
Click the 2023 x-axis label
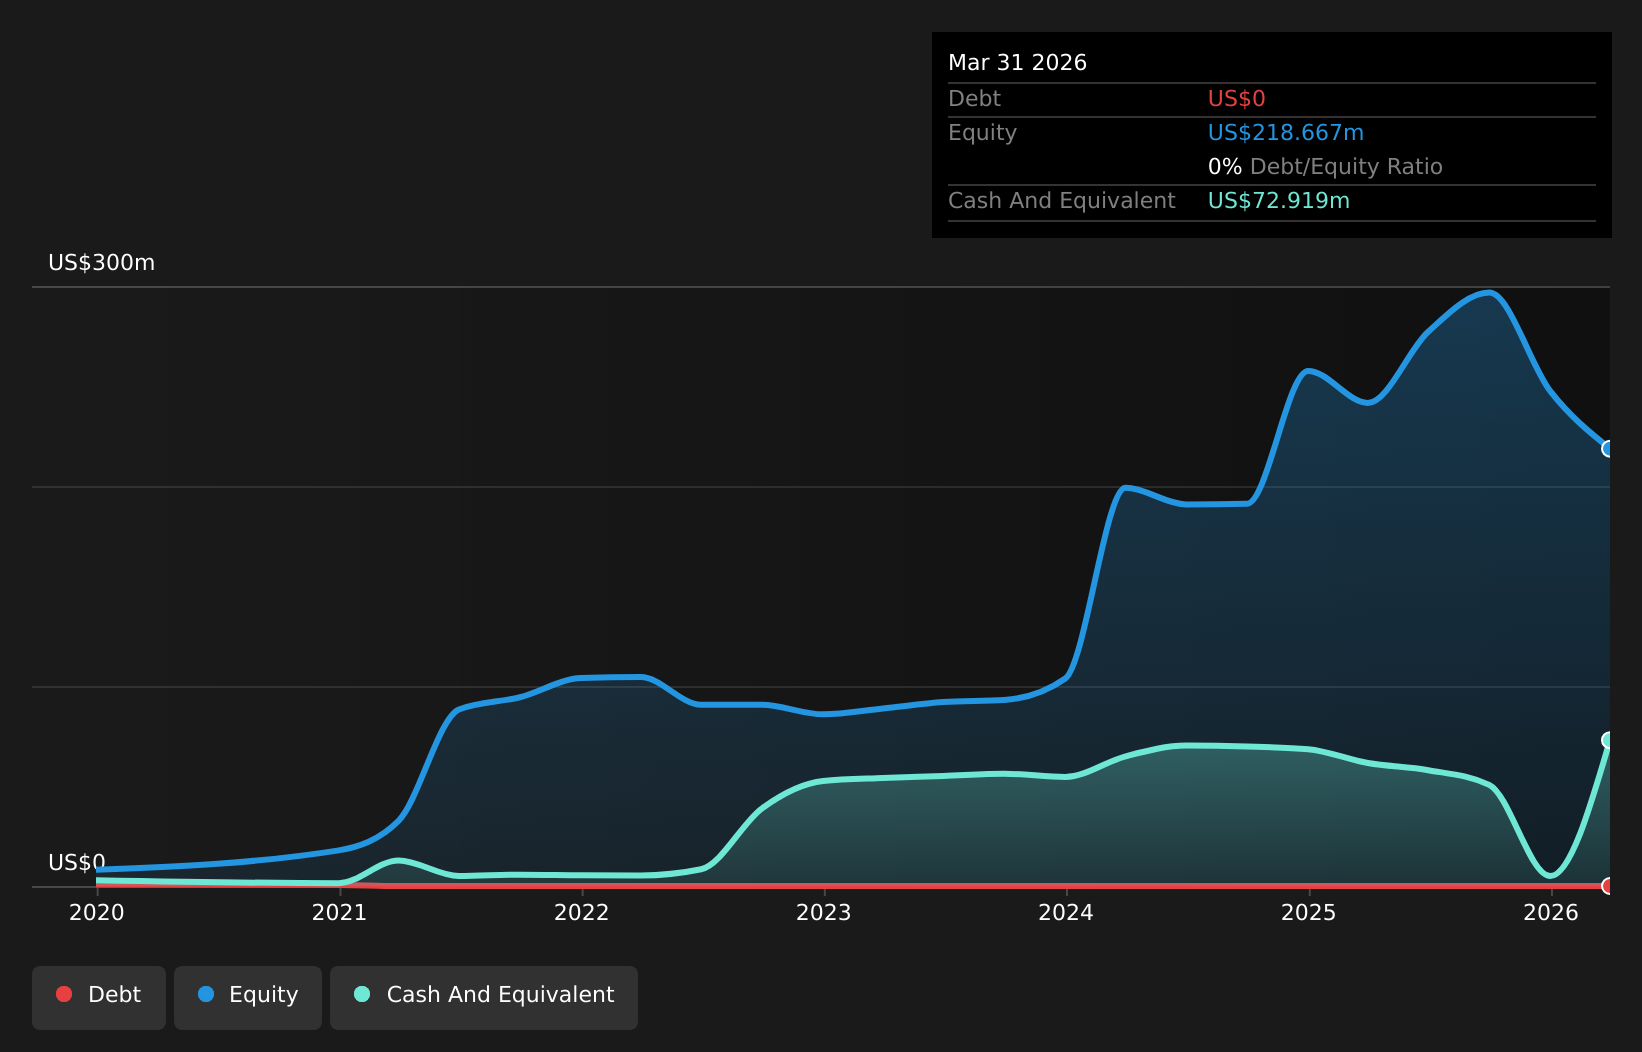[x=824, y=912]
